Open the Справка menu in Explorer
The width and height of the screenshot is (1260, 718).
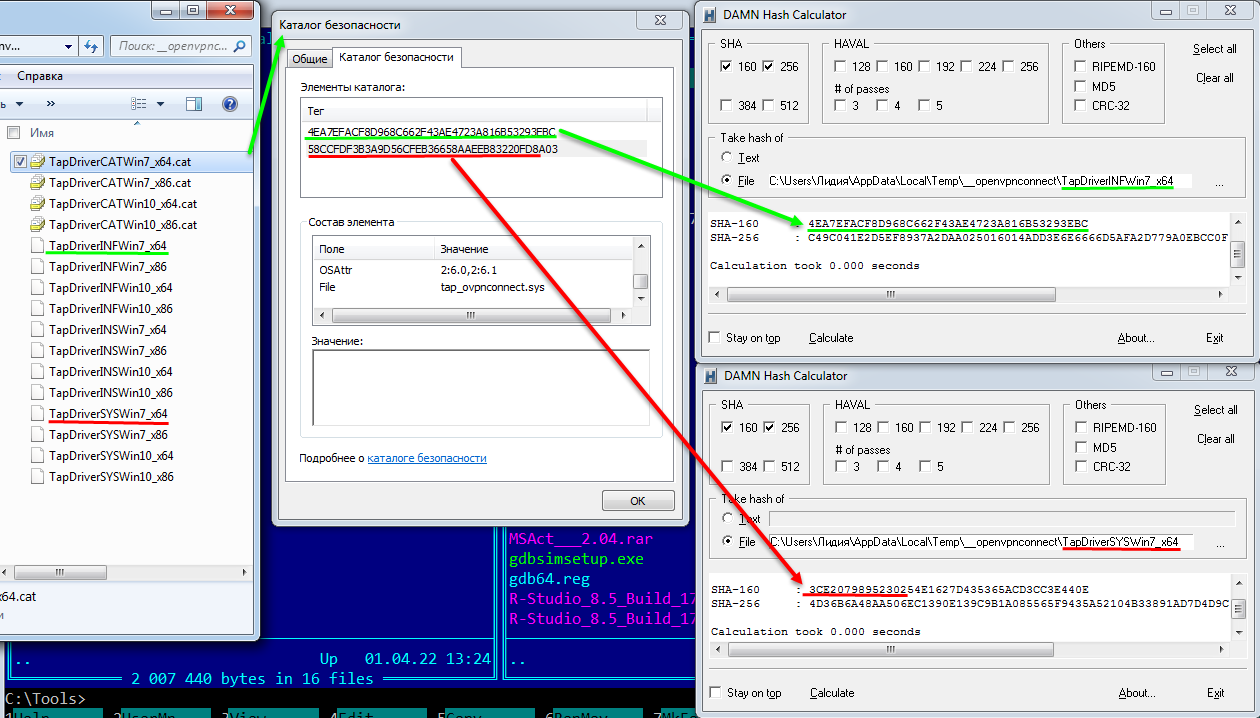click(40, 76)
